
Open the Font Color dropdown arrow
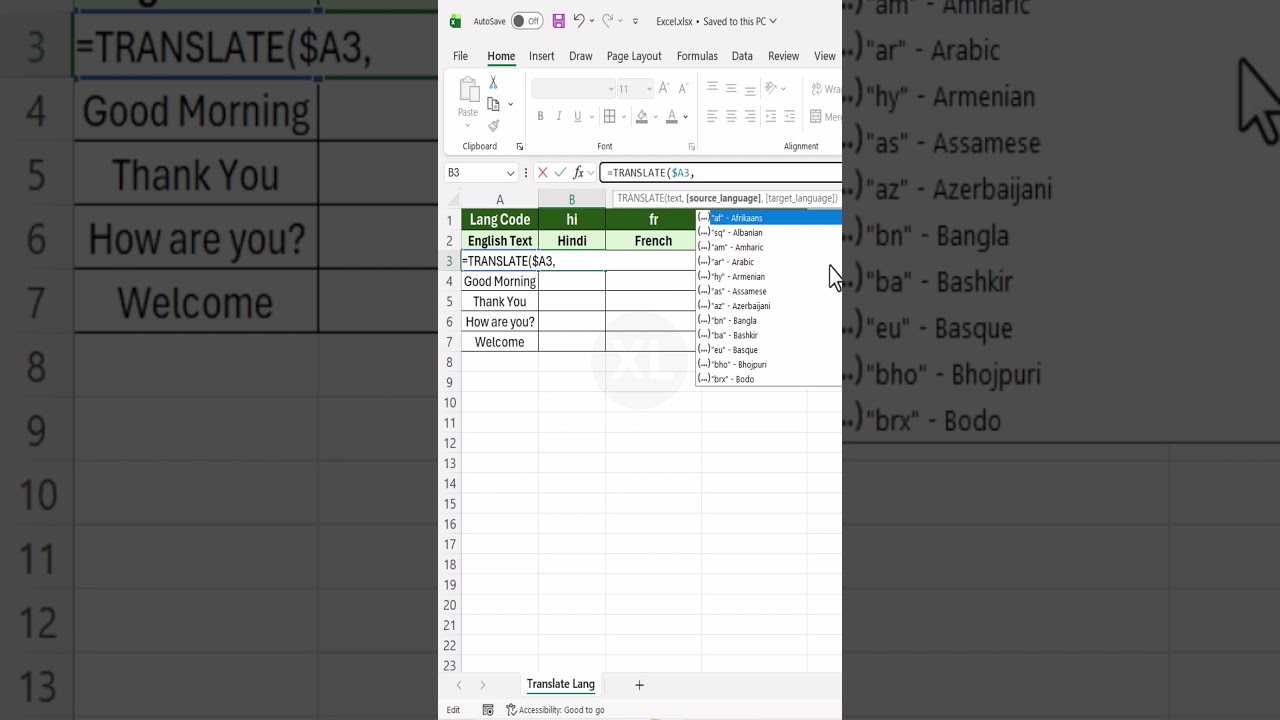686,117
